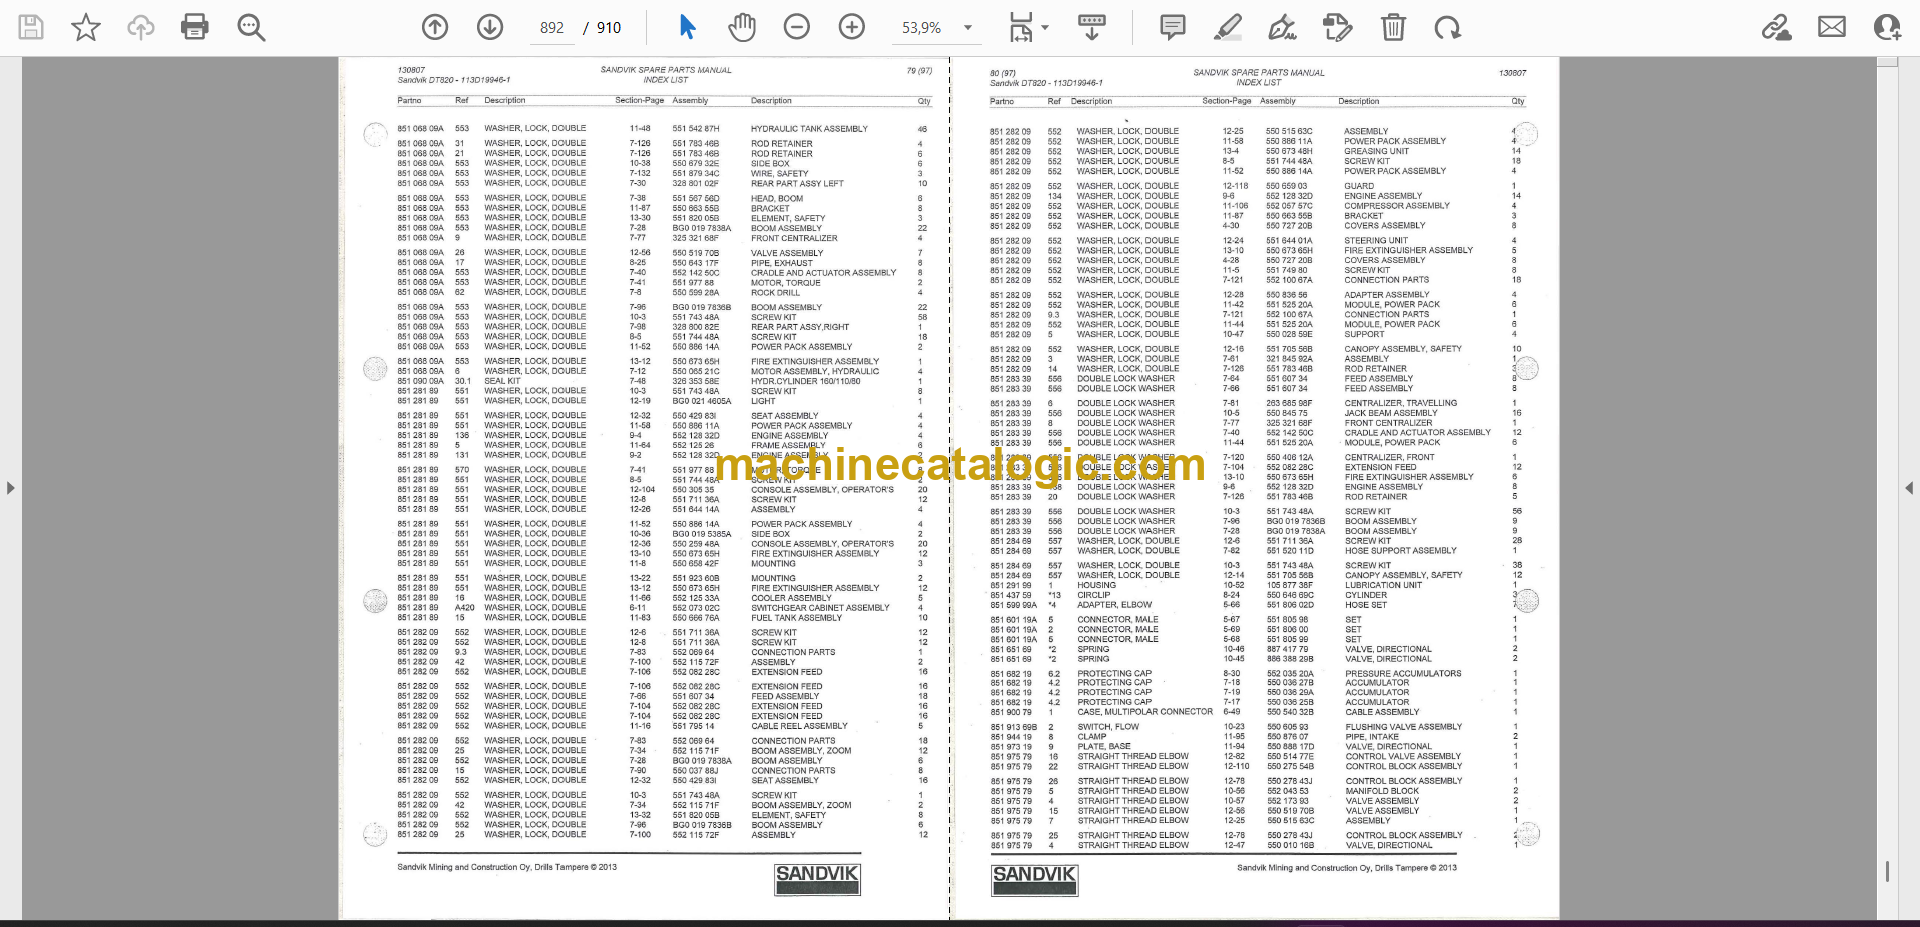Viewport: 1920px width, 927px height.
Task: Click the total page count 910
Action: pyautogui.click(x=609, y=28)
